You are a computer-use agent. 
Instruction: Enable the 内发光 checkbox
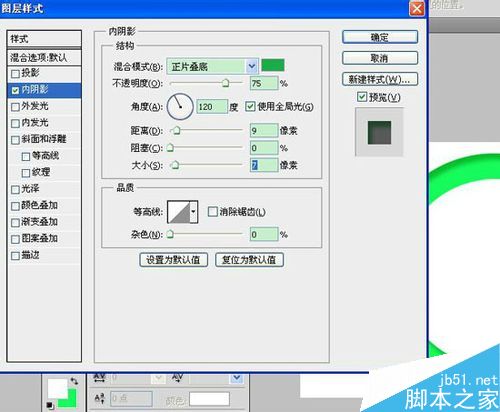point(15,124)
